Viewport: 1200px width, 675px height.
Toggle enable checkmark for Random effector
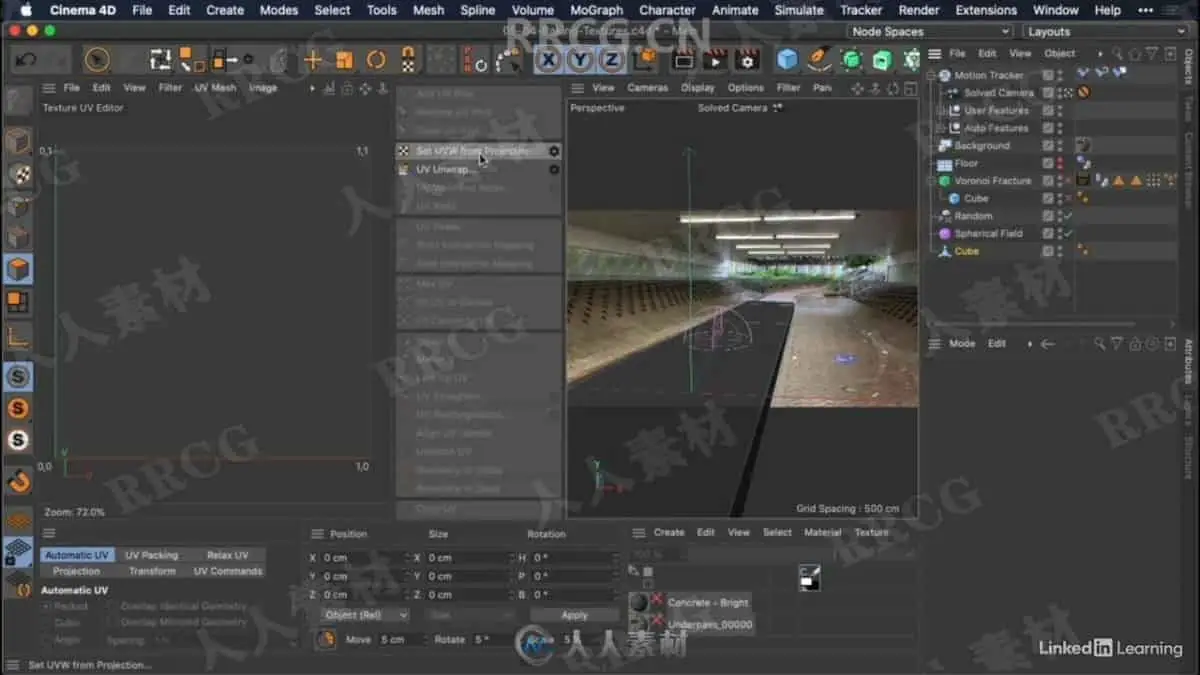pyautogui.click(x=1067, y=216)
